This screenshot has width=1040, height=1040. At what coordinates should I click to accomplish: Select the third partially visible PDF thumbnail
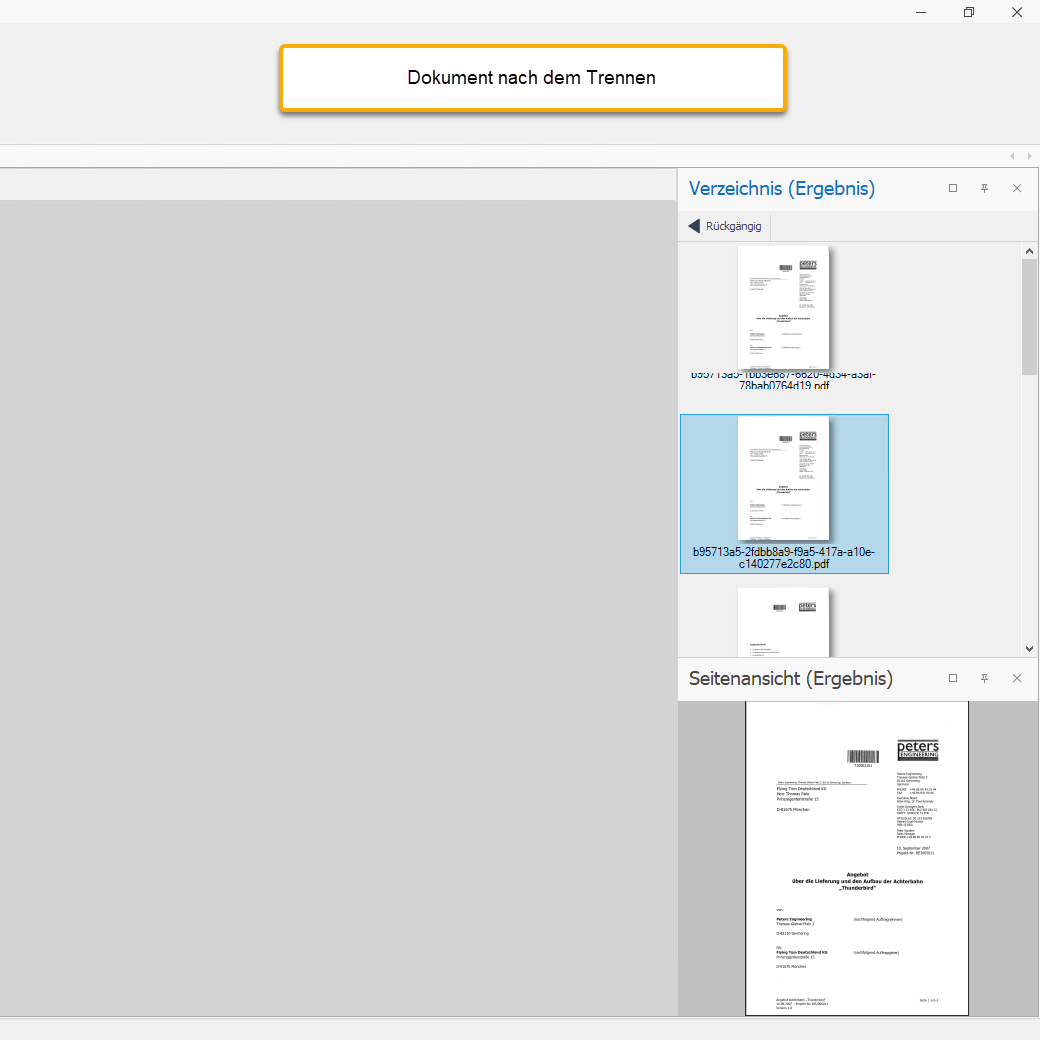783,620
